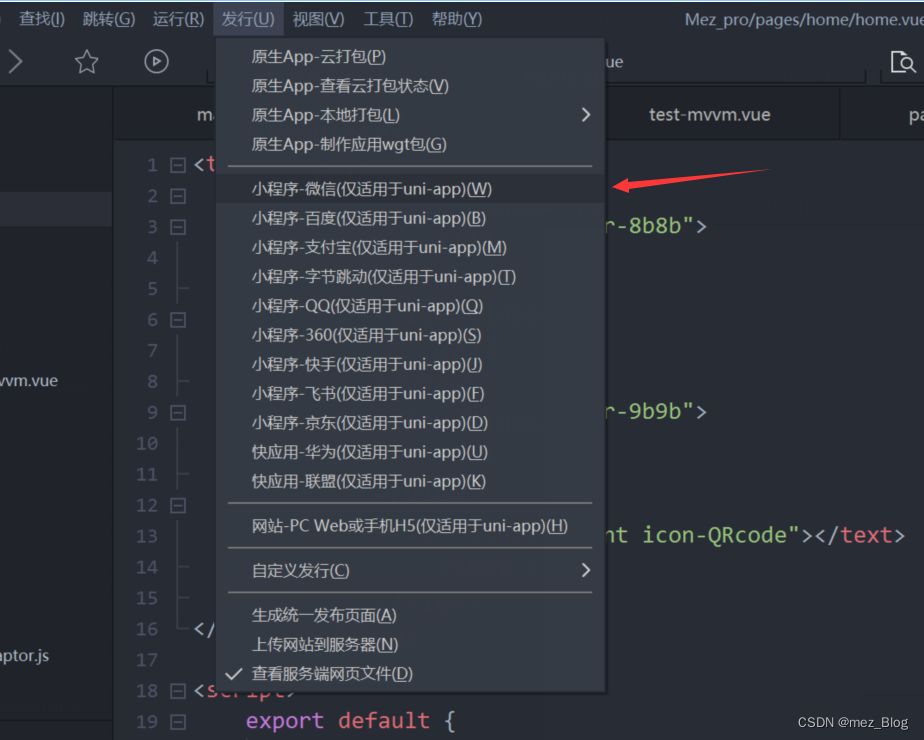The height and width of the screenshot is (740, 924).
Task: Open the 视图(V) menu
Action: [318, 19]
